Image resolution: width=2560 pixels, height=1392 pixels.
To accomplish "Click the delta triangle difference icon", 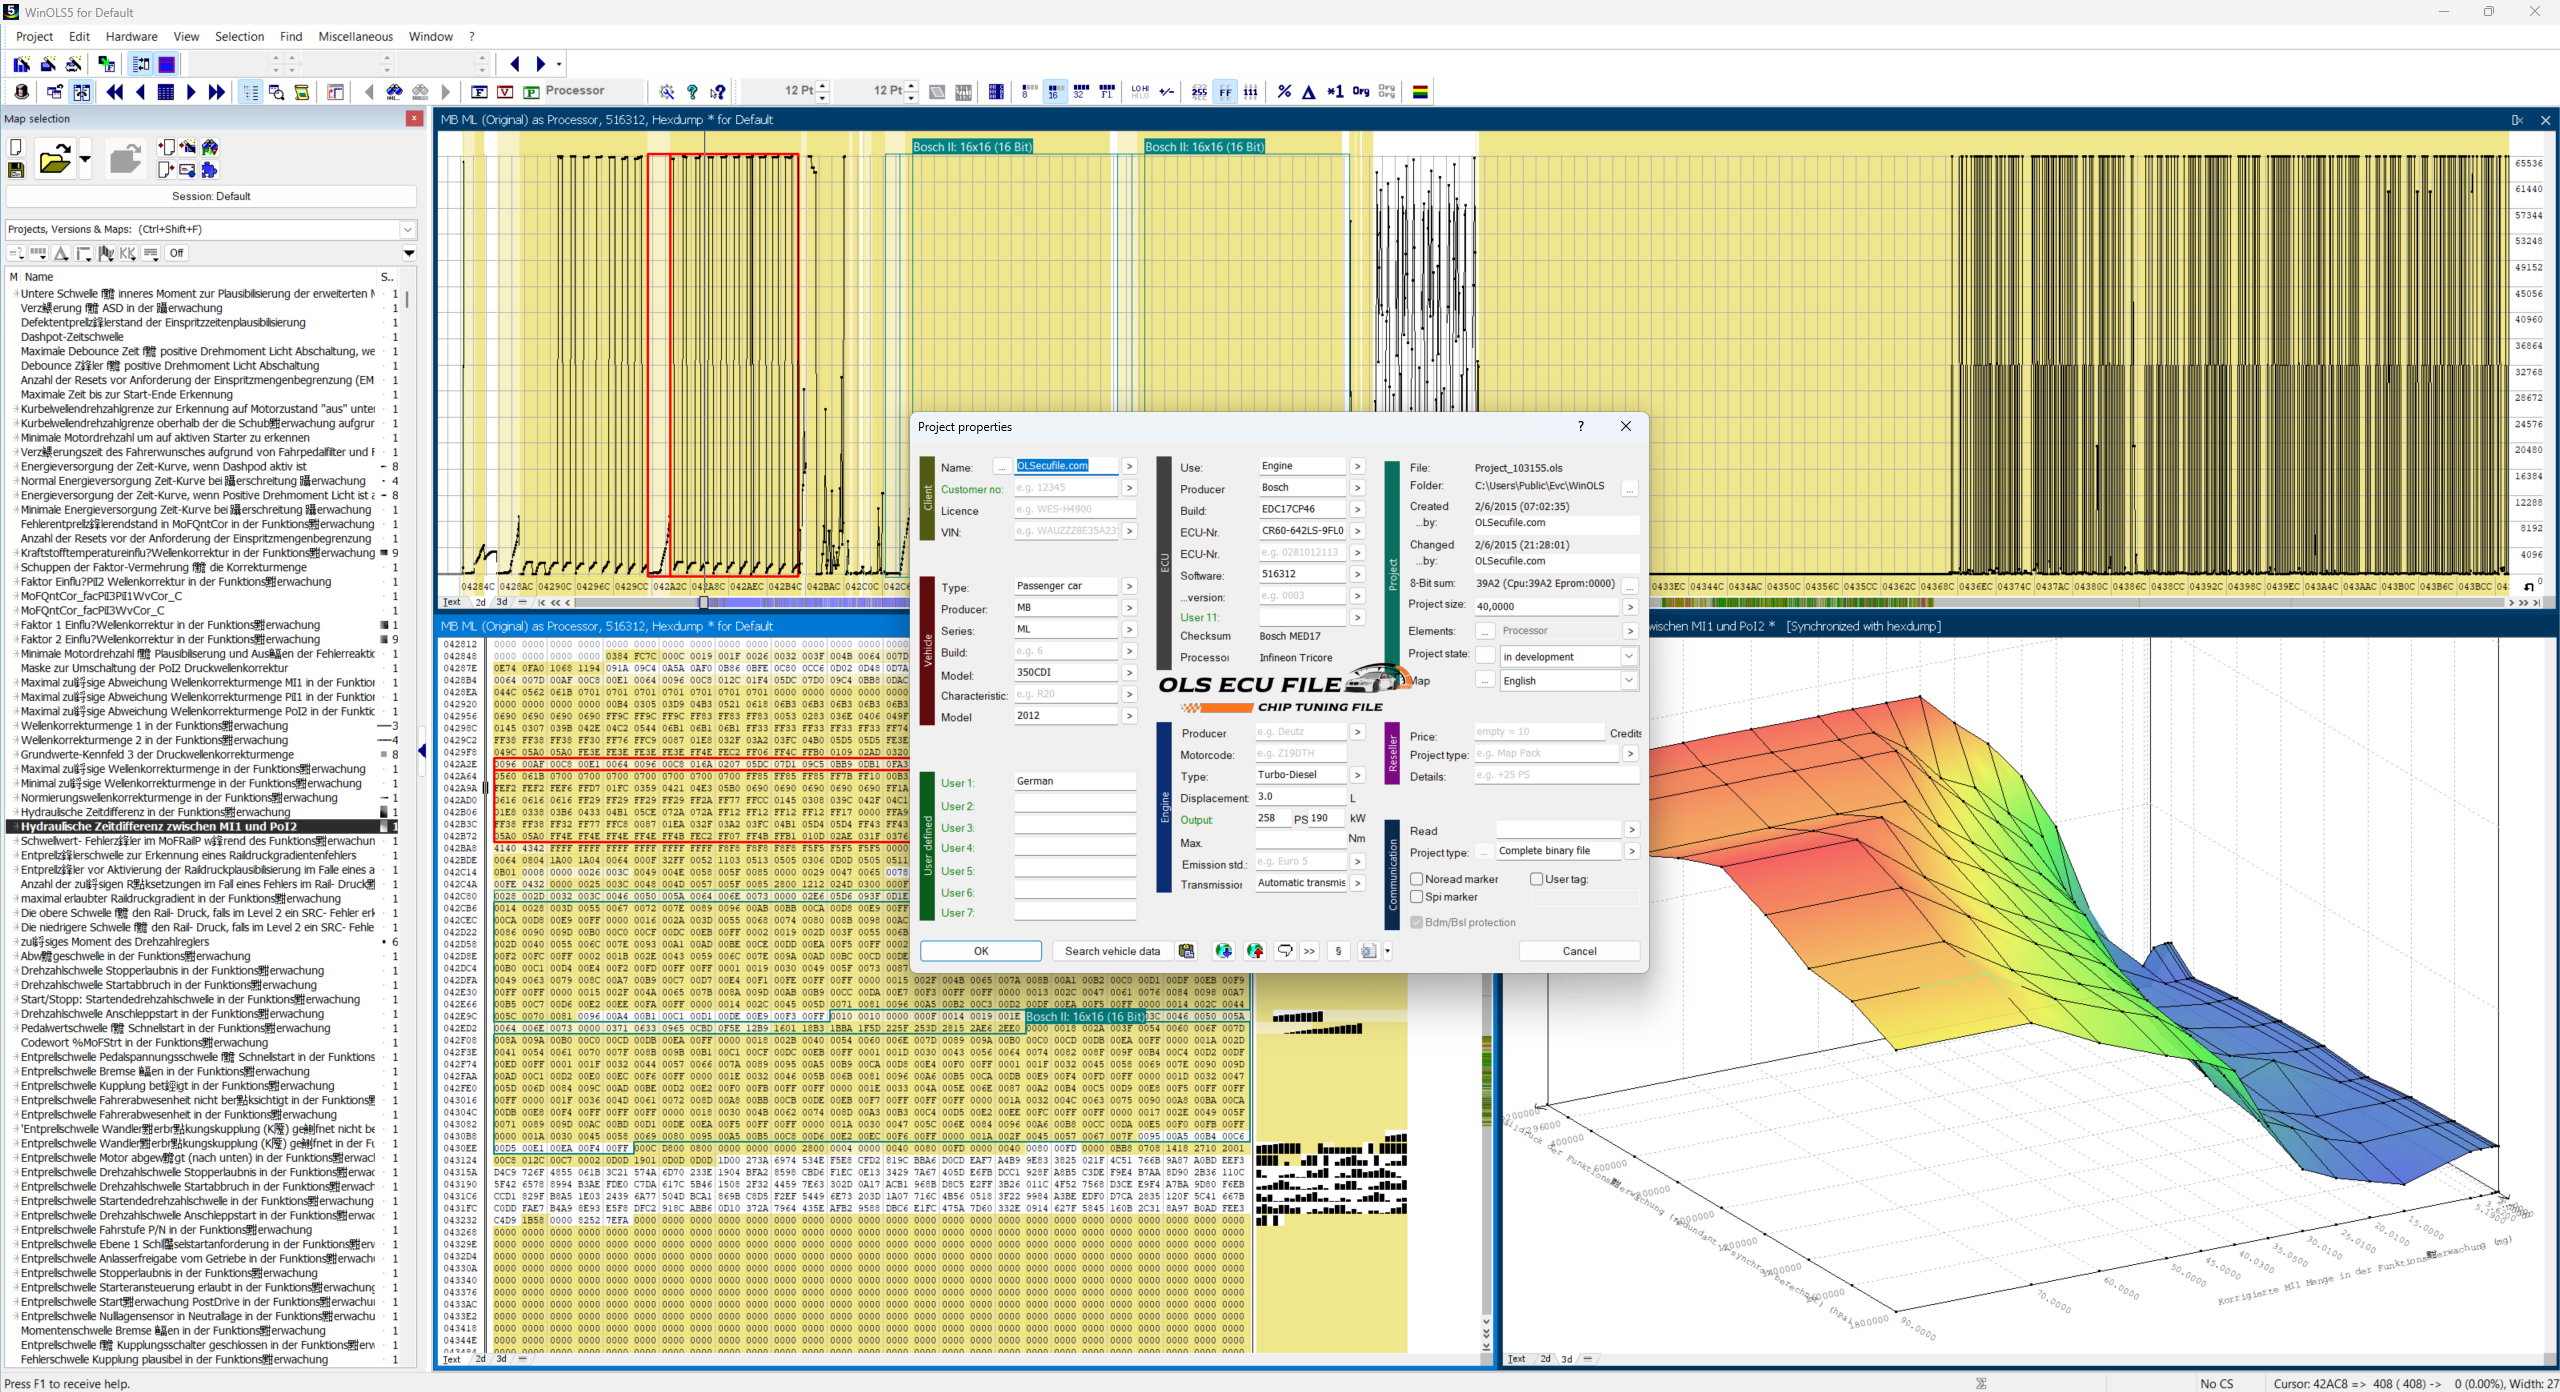I will pos(1309,92).
